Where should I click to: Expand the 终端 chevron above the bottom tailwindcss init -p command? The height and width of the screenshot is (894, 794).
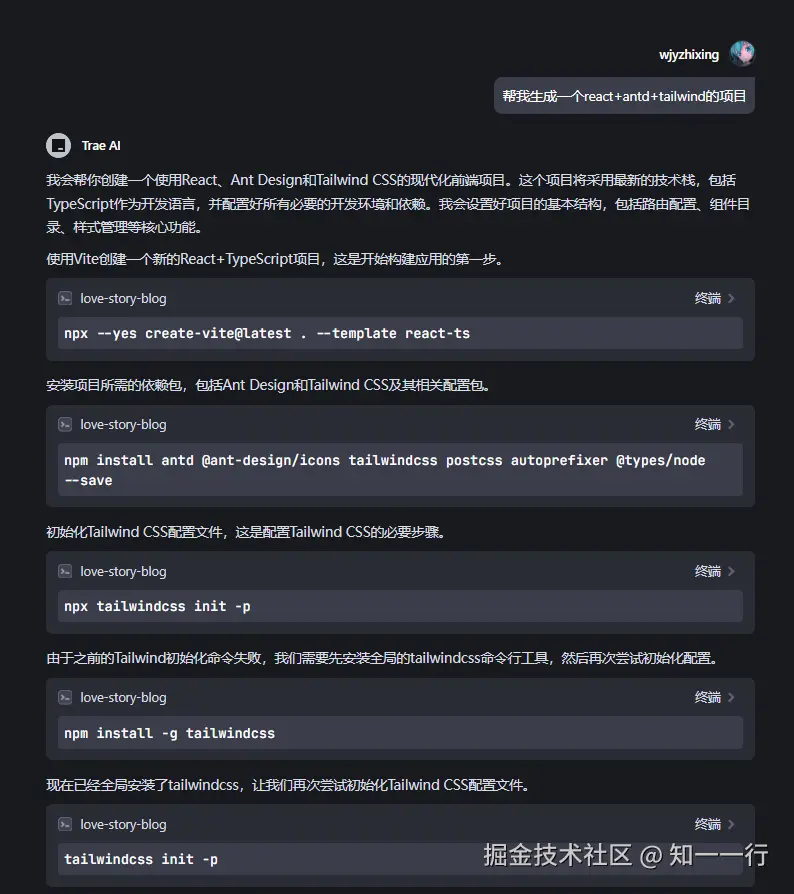point(731,824)
